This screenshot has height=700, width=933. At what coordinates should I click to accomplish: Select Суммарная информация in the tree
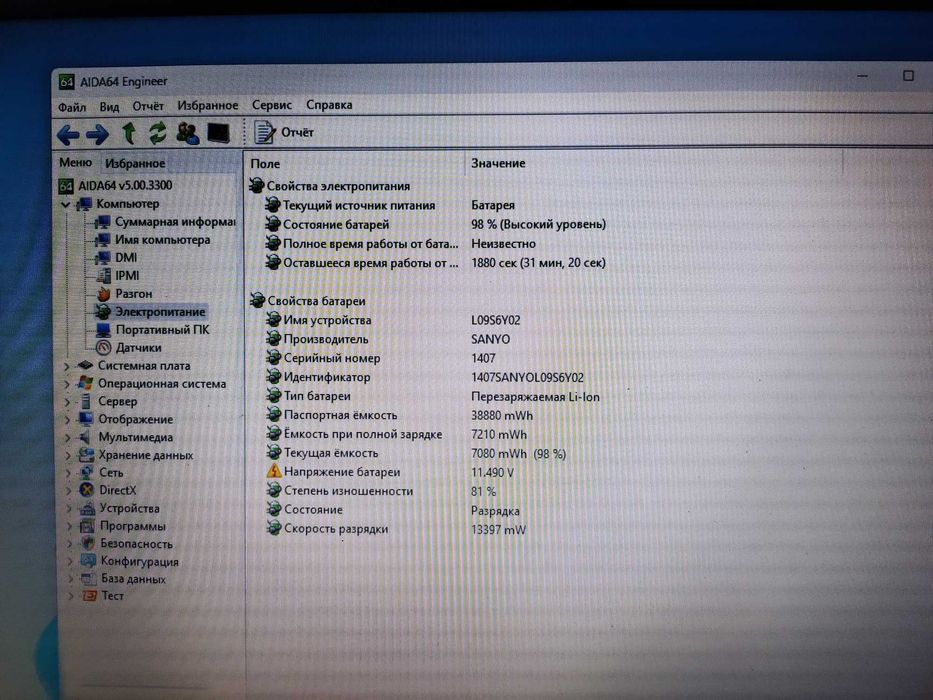coord(166,222)
